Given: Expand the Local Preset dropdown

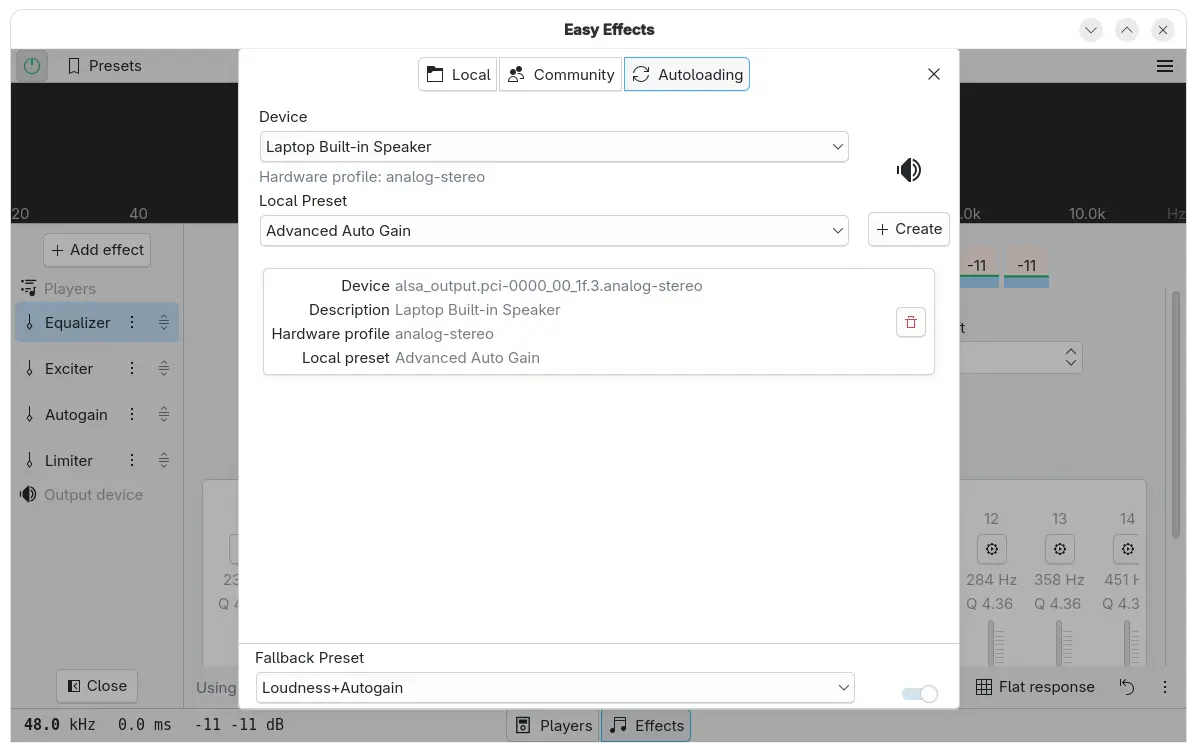Looking at the screenshot, I should tap(553, 231).
